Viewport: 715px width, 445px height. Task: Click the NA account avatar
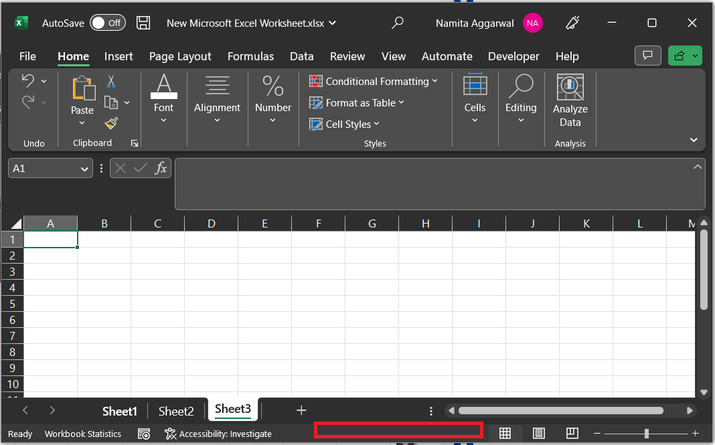pyautogui.click(x=533, y=23)
